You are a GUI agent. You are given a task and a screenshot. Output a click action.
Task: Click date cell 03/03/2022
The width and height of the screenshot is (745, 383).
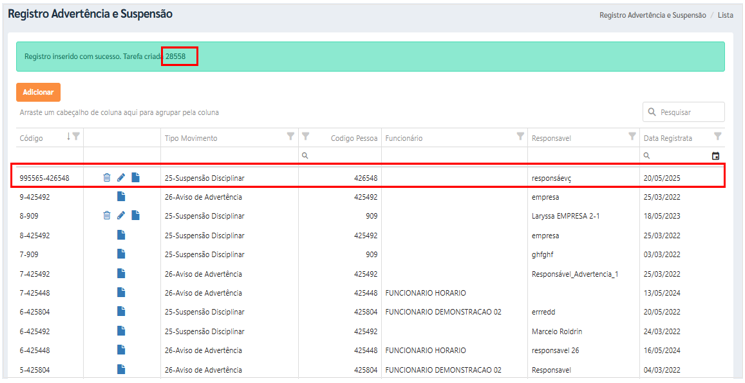coord(662,255)
